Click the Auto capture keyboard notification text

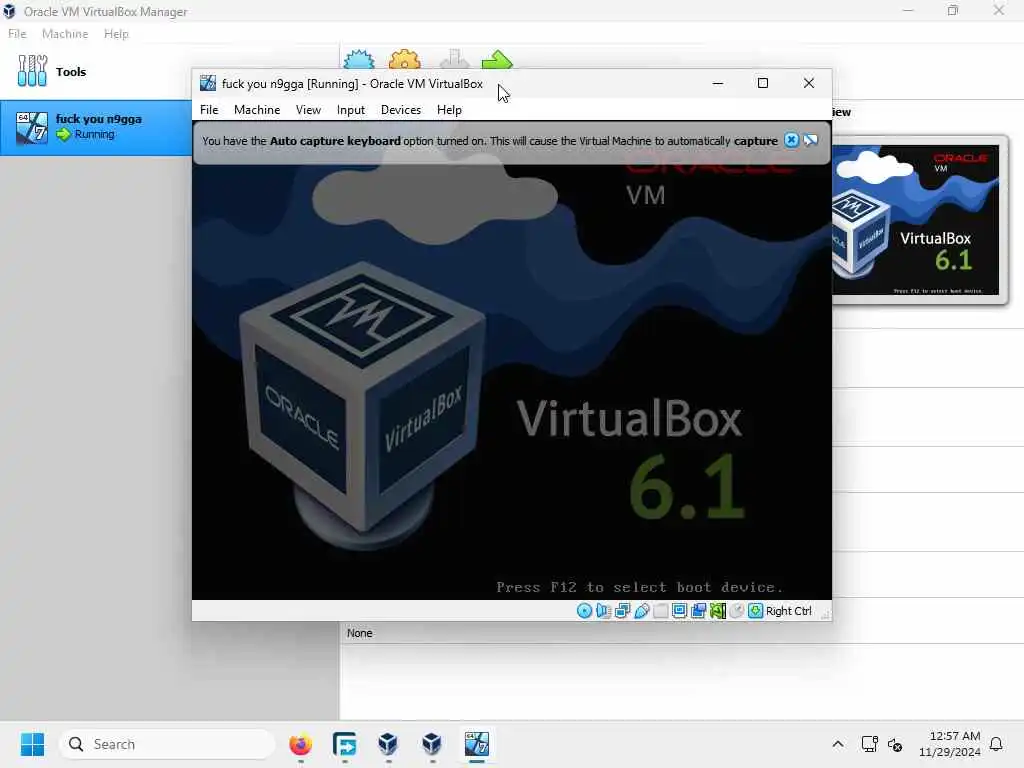tap(490, 140)
